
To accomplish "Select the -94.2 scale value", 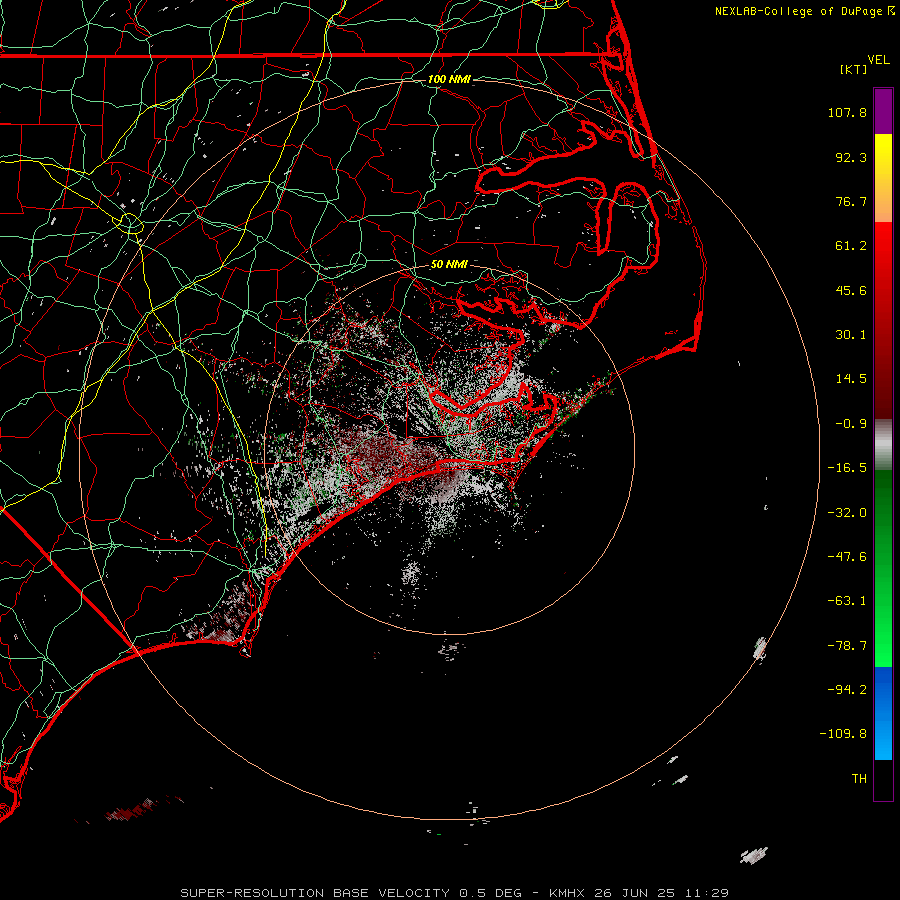I will pyautogui.click(x=847, y=690).
